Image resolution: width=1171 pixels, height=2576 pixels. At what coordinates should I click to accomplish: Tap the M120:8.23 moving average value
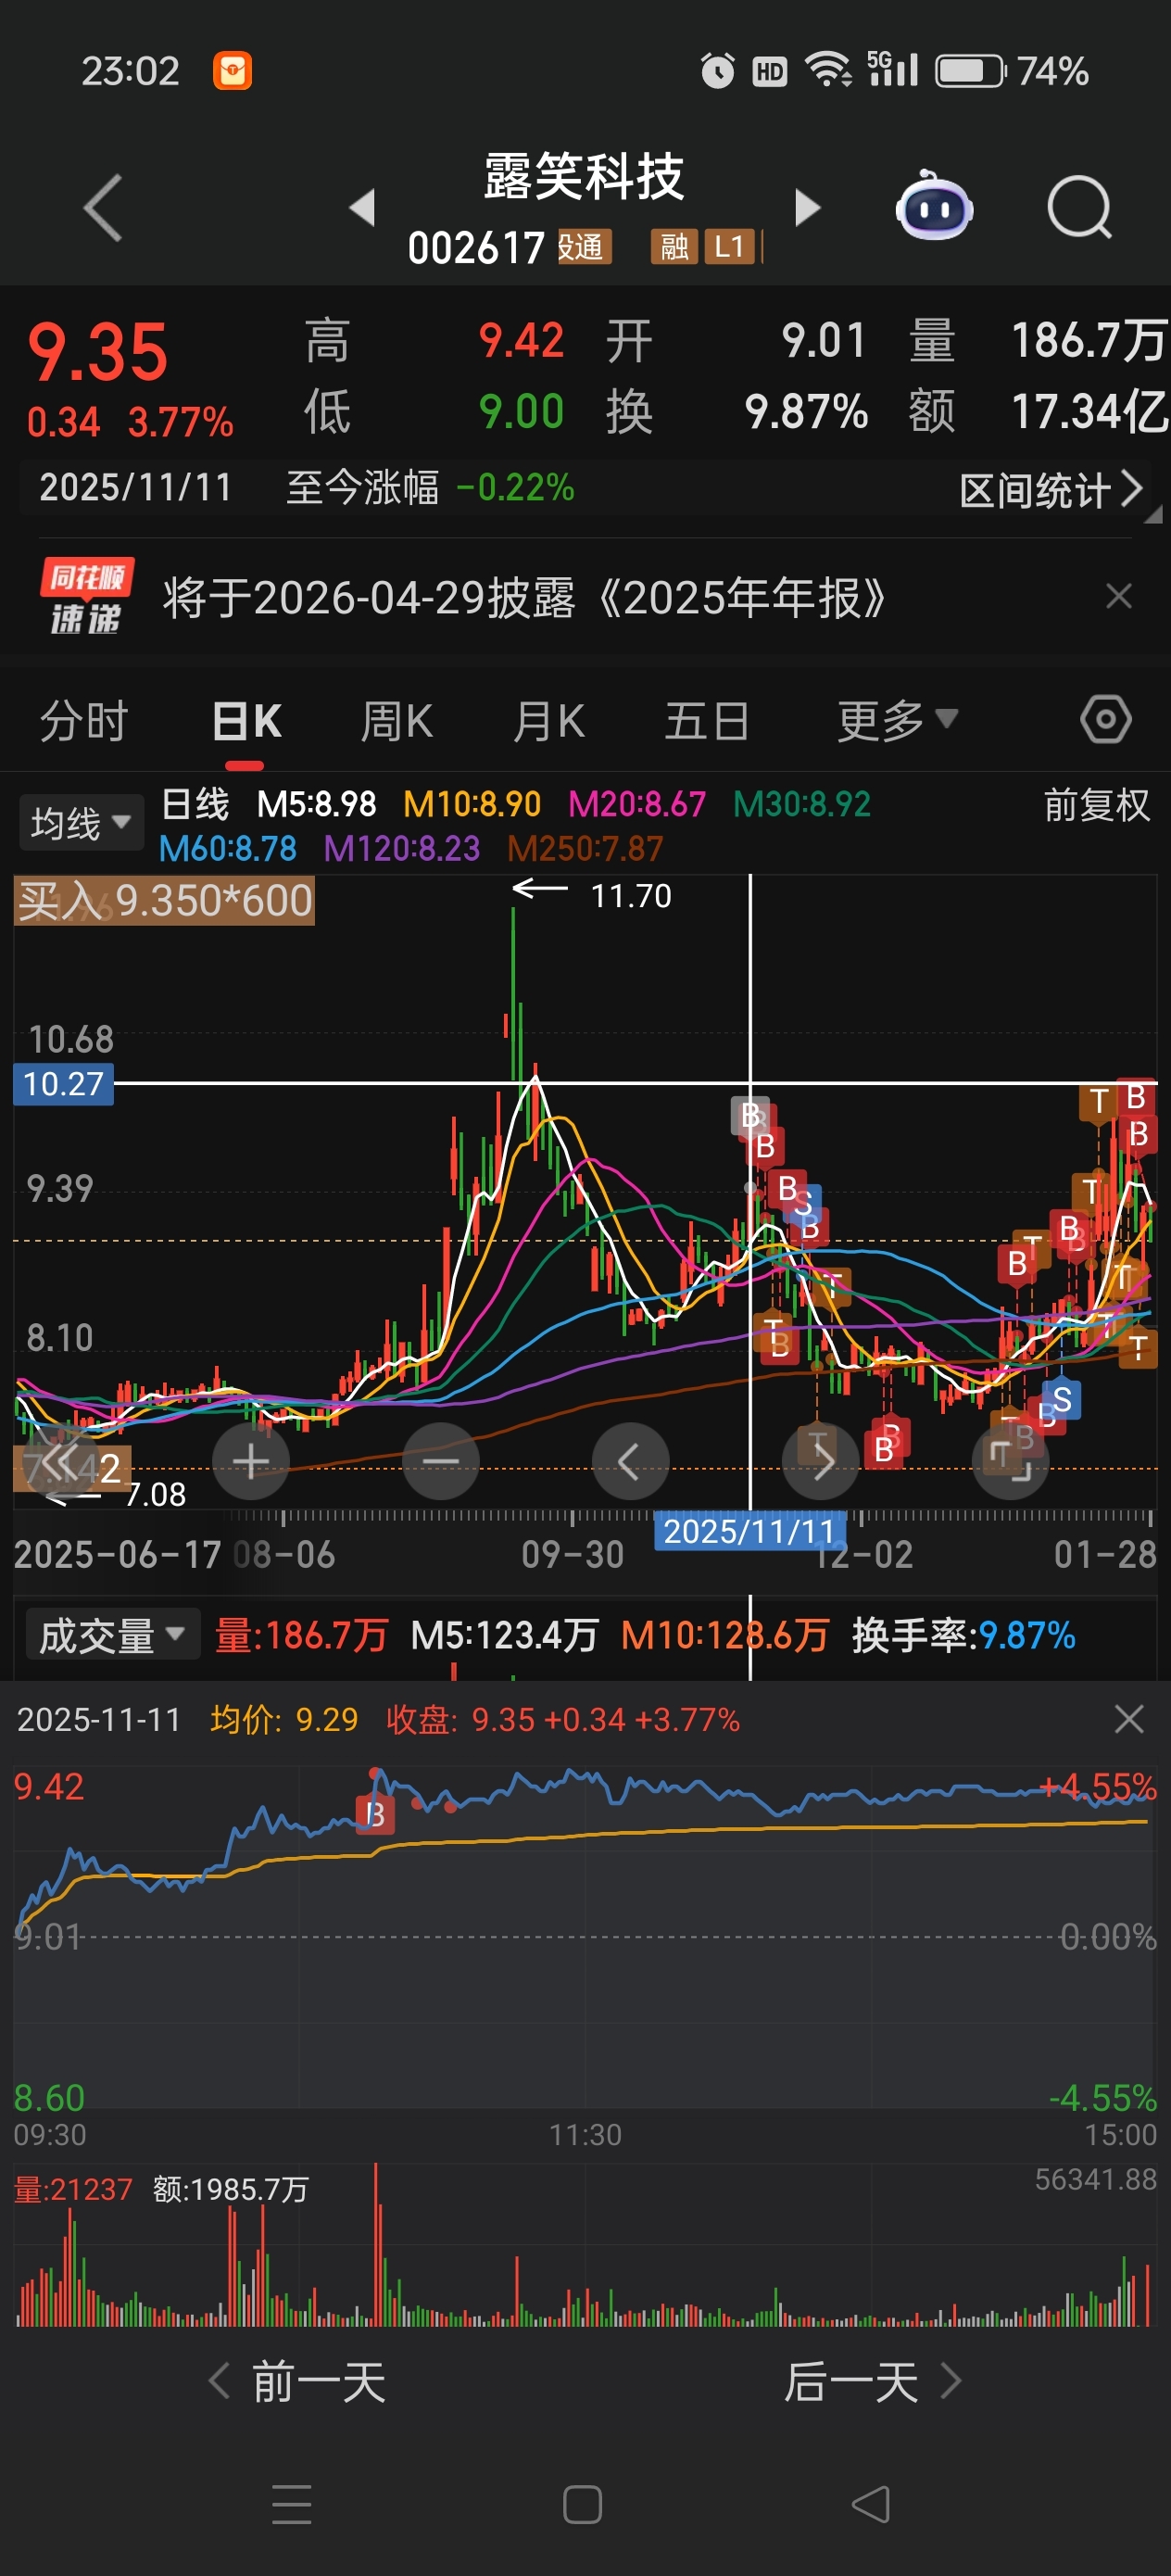402,848
